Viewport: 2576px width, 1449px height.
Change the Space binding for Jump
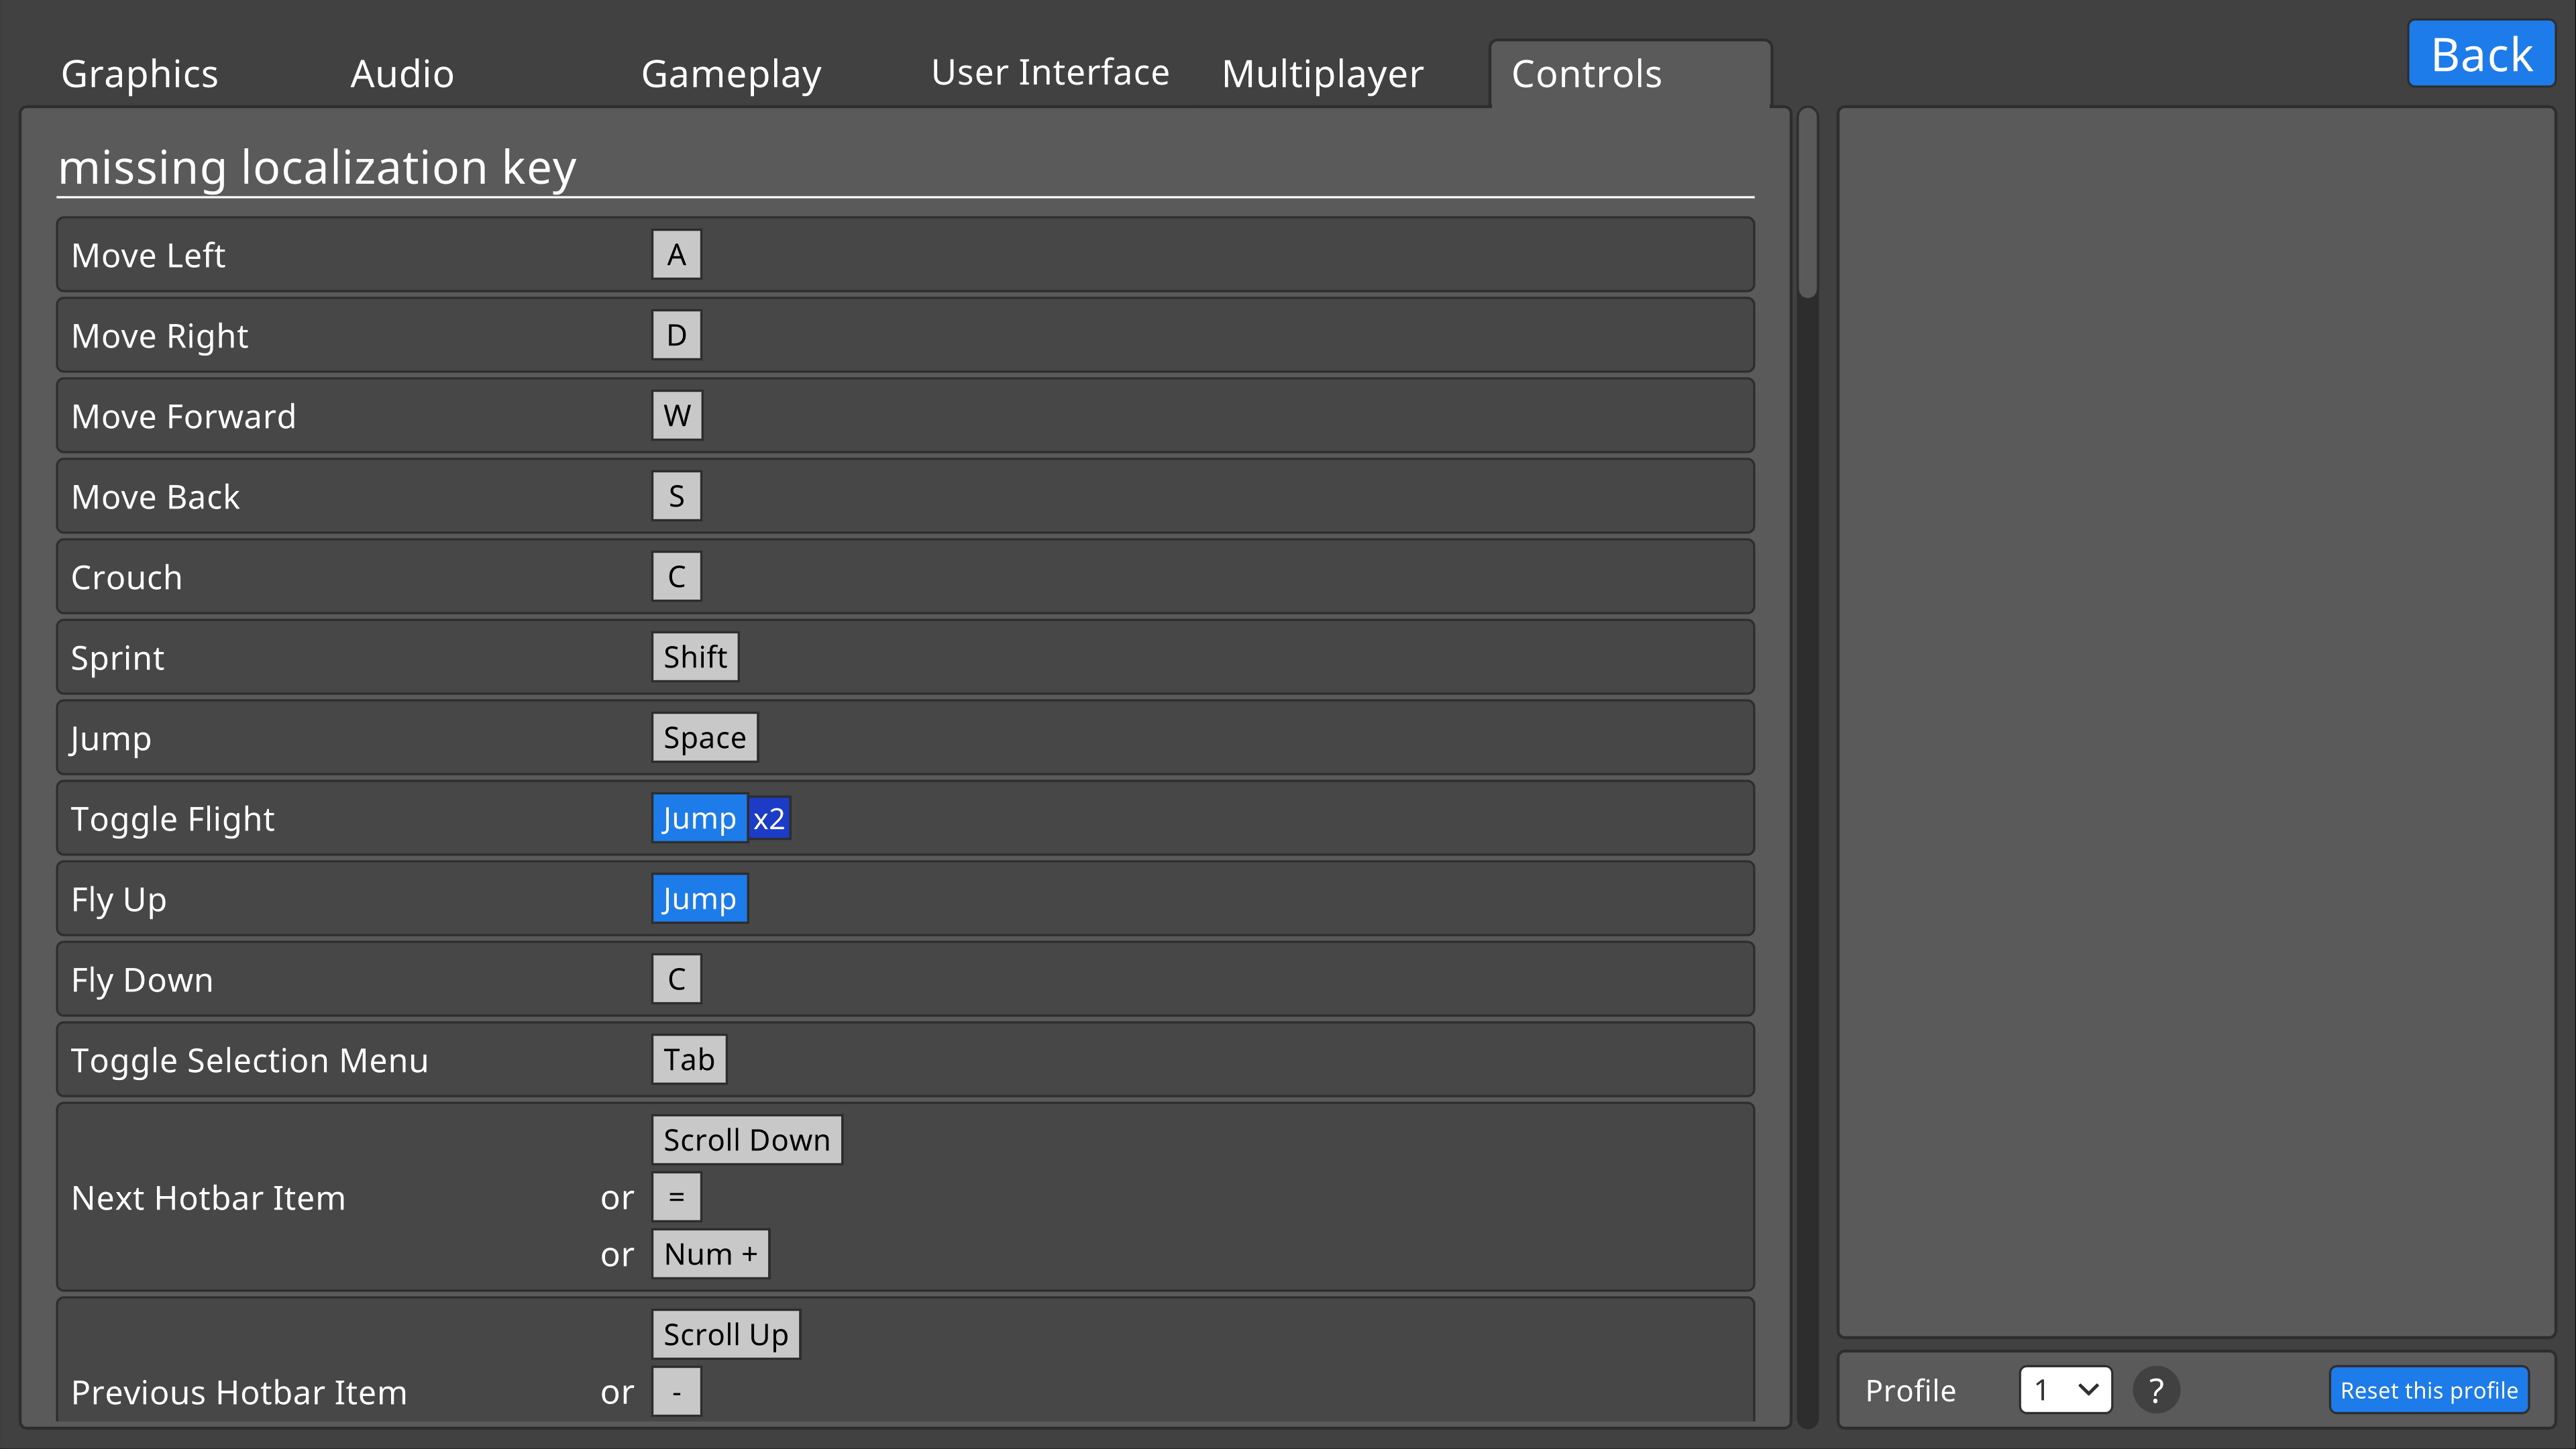[x=704, y=738]
